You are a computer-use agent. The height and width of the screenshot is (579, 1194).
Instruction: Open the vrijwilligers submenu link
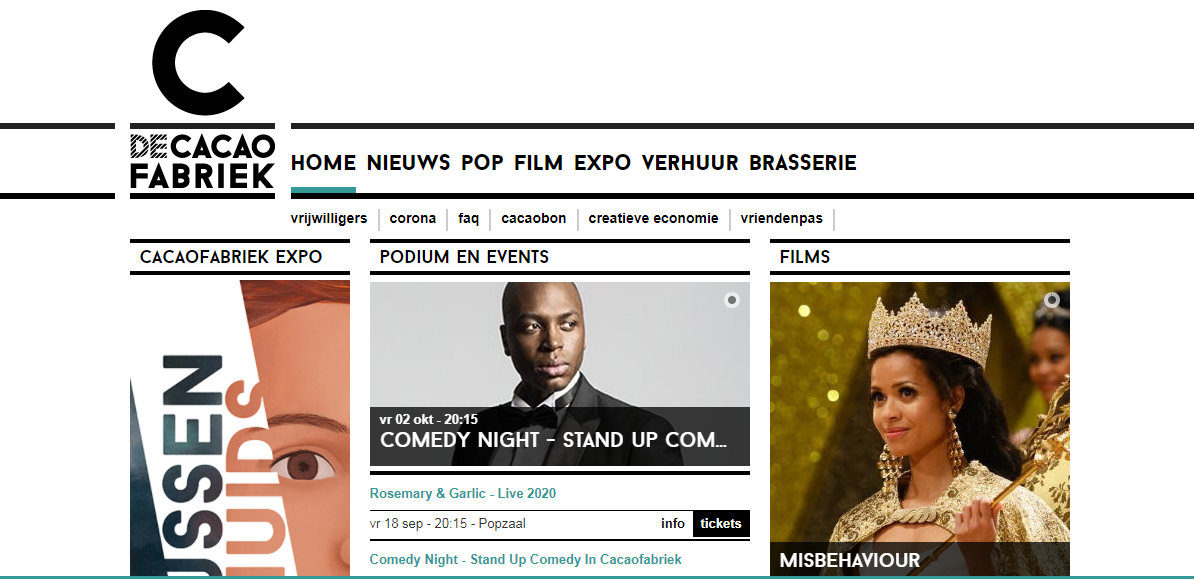(329, 219)
